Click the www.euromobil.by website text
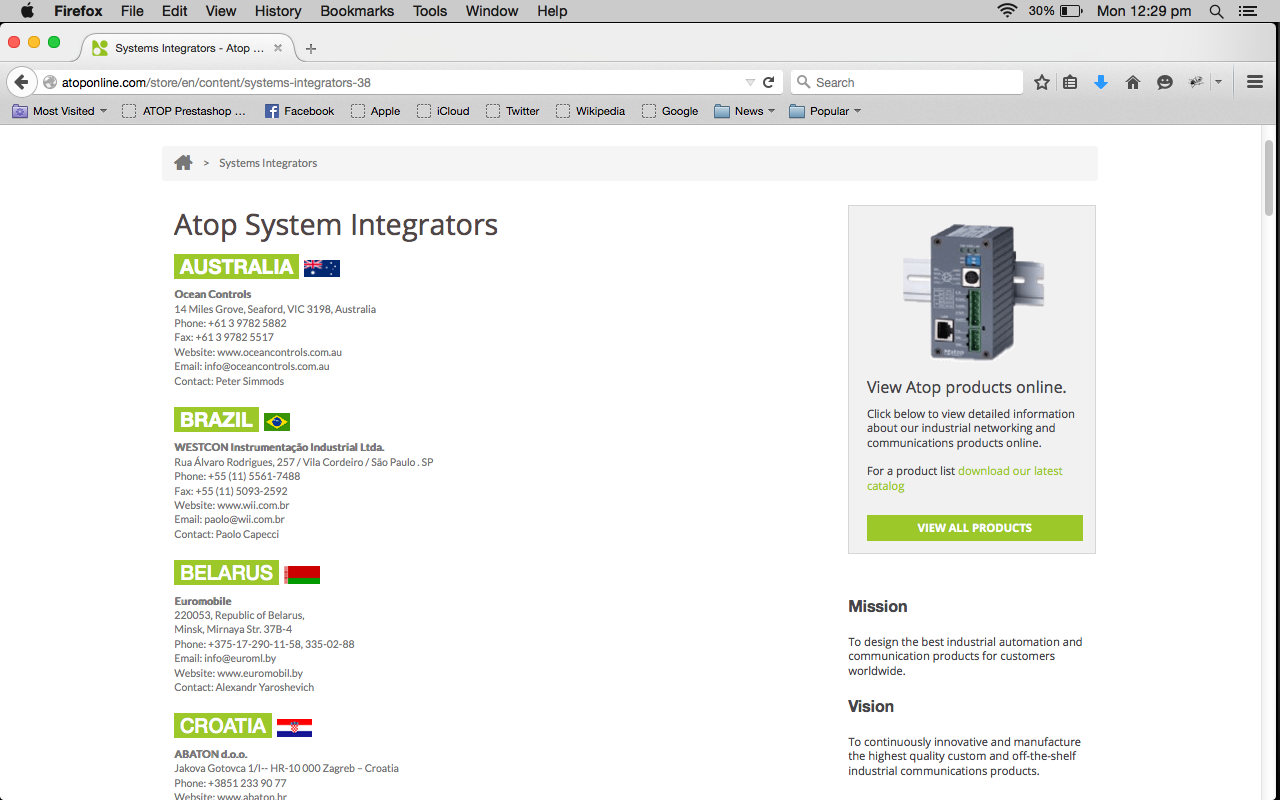The width and height of the screenshot is (1280, 800). point(260,673)
